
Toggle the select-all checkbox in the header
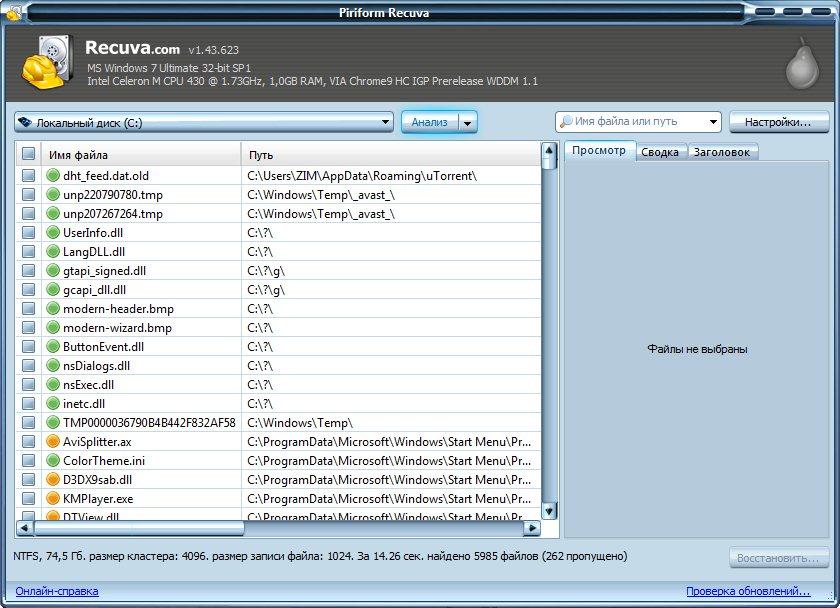(x=28, y=154)
